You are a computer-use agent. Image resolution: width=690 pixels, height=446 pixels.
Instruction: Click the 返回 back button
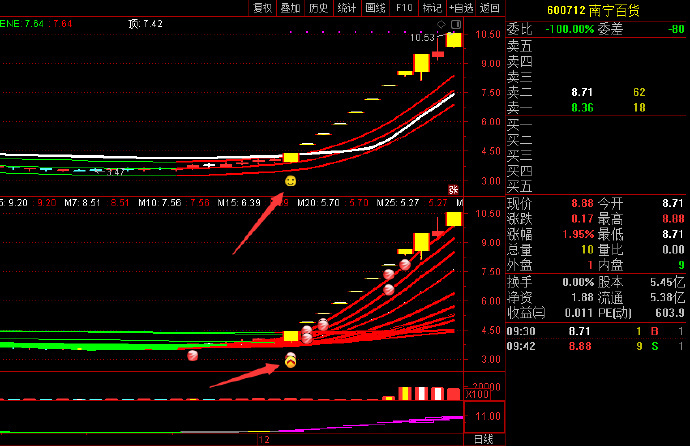click(489, 8)
